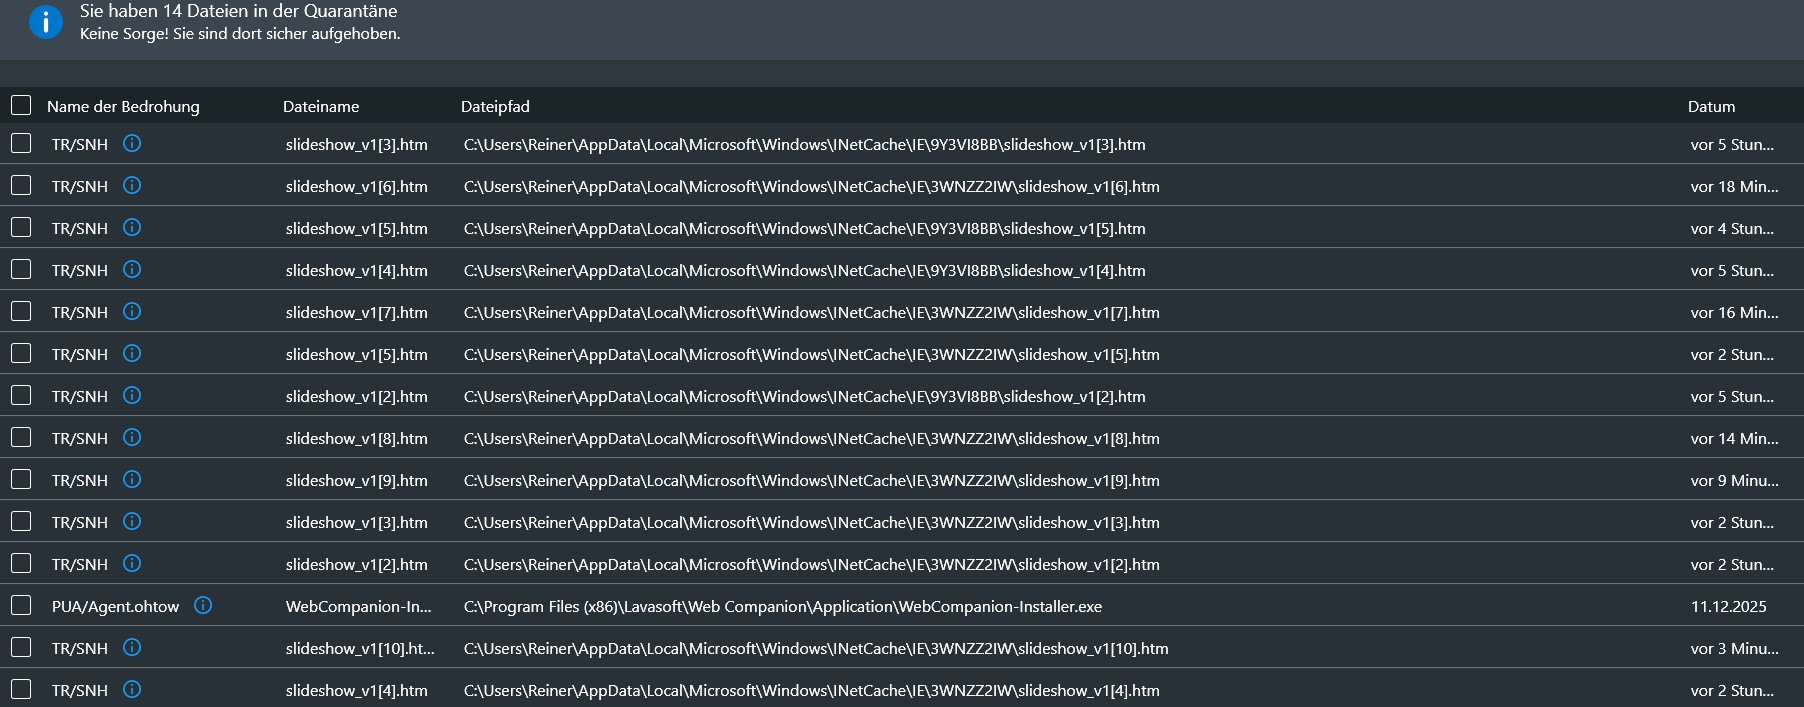Image resolution: width=1804 pixels, height=707 pixels.
Task: Tick the checkbox for slideshow_v1[9].htm
Action: [x=21, y=479]
